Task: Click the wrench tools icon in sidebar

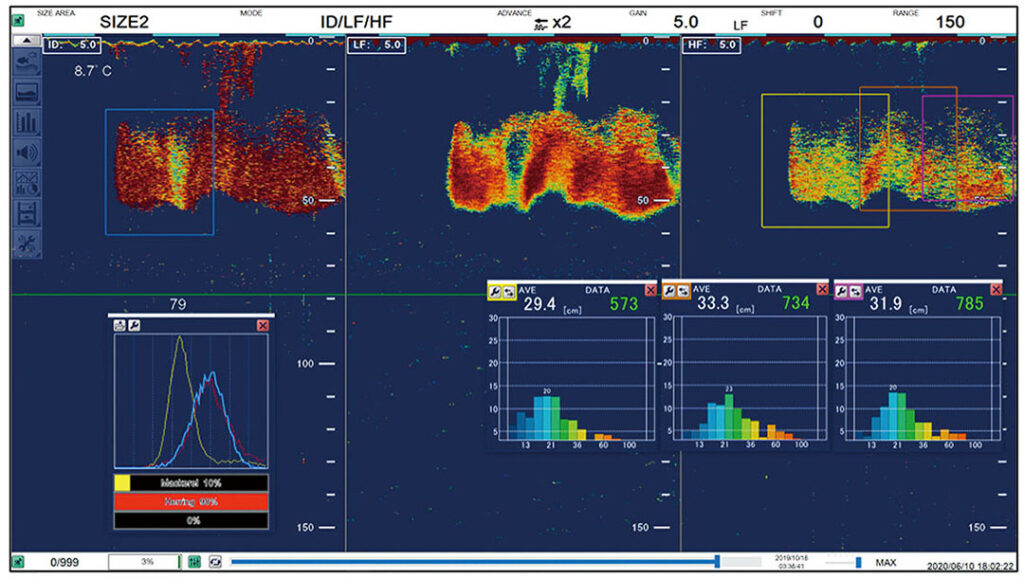Action: (x=27, y=243)
